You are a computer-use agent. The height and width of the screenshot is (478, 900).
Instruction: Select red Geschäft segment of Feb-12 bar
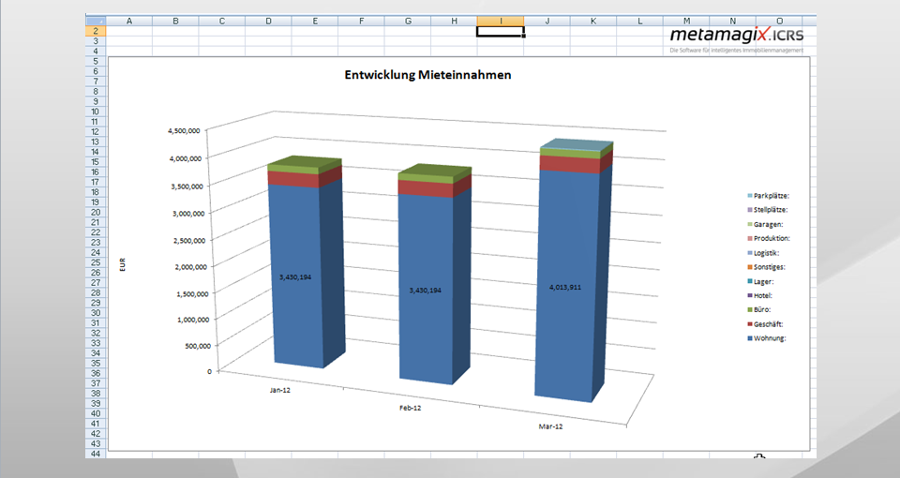pyautogui.click(x=428, y=189)
